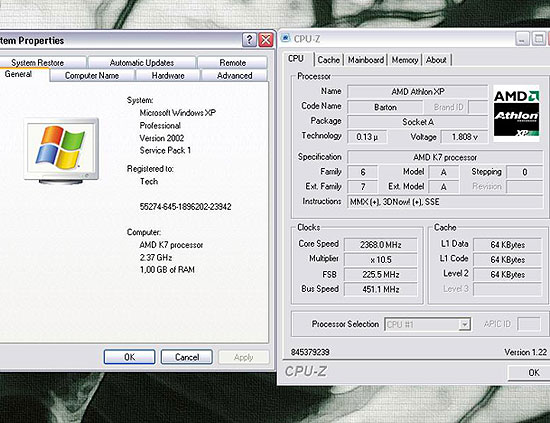This screenshot has width=550, height=423.
Task: Switch to the Cache tab in CPU-Z
Action: pos(329,60)
